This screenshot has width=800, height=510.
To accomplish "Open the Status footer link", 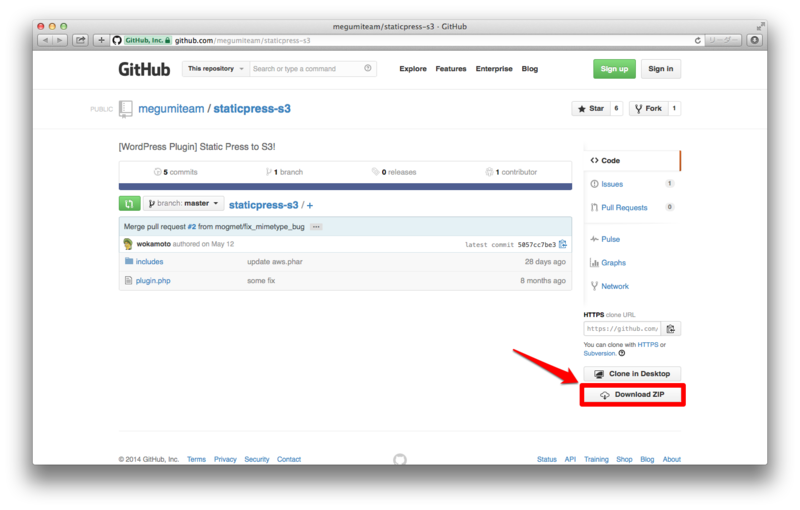I will (x=546, y=460).
